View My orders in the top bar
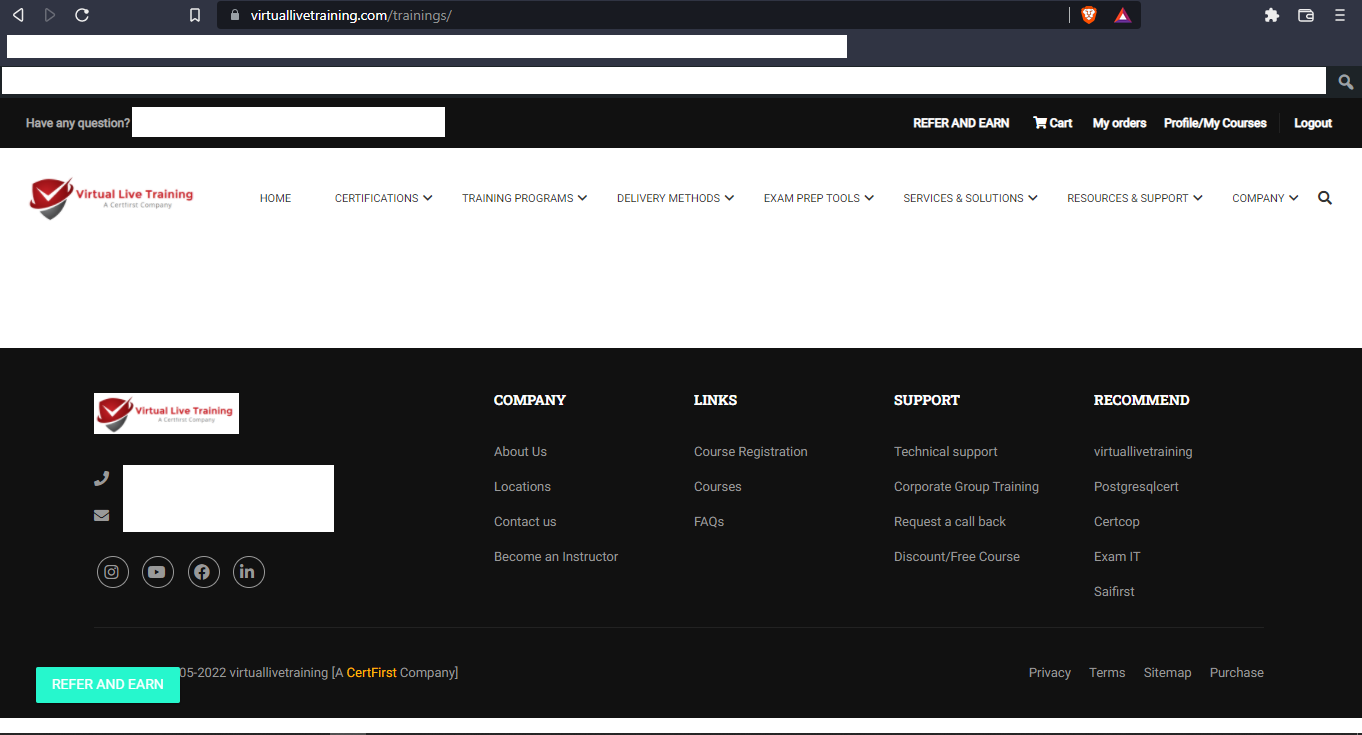 click(1119, 123)
